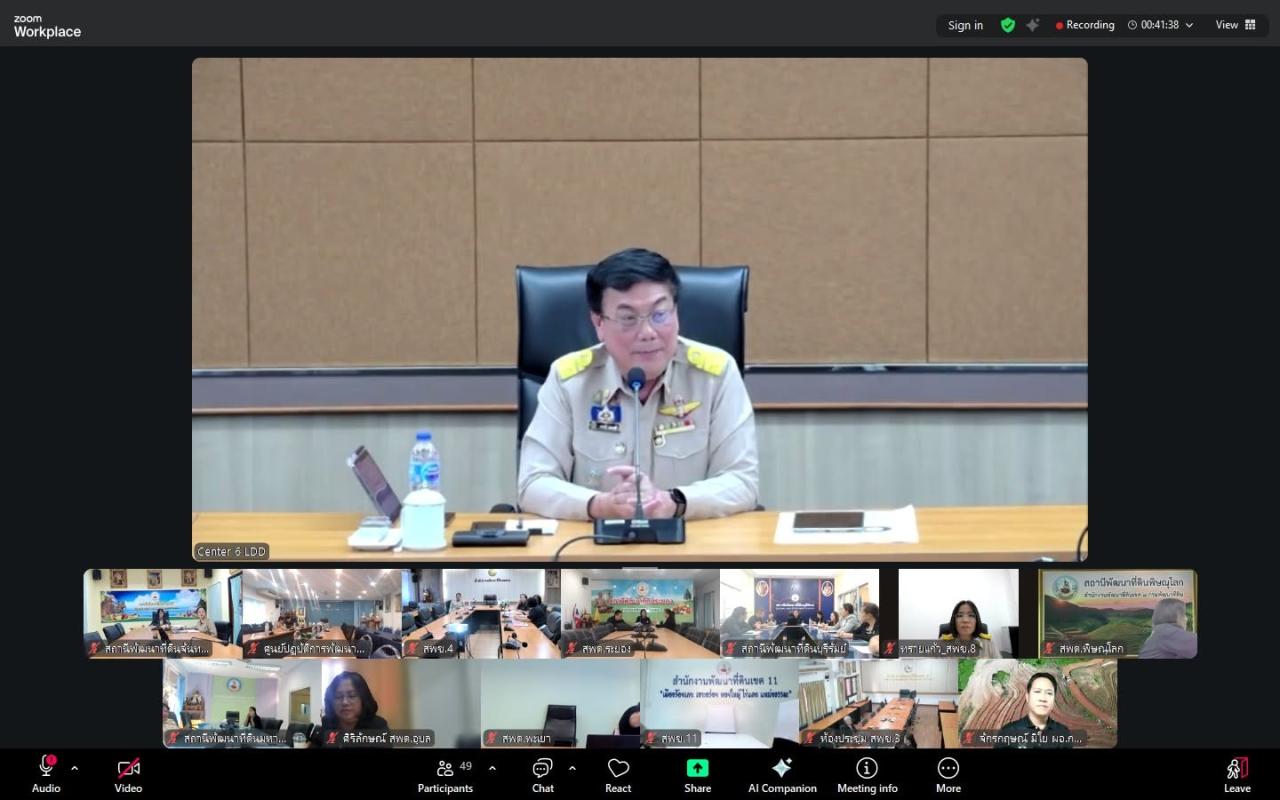Expand Audio options caret

coord(74,768)
